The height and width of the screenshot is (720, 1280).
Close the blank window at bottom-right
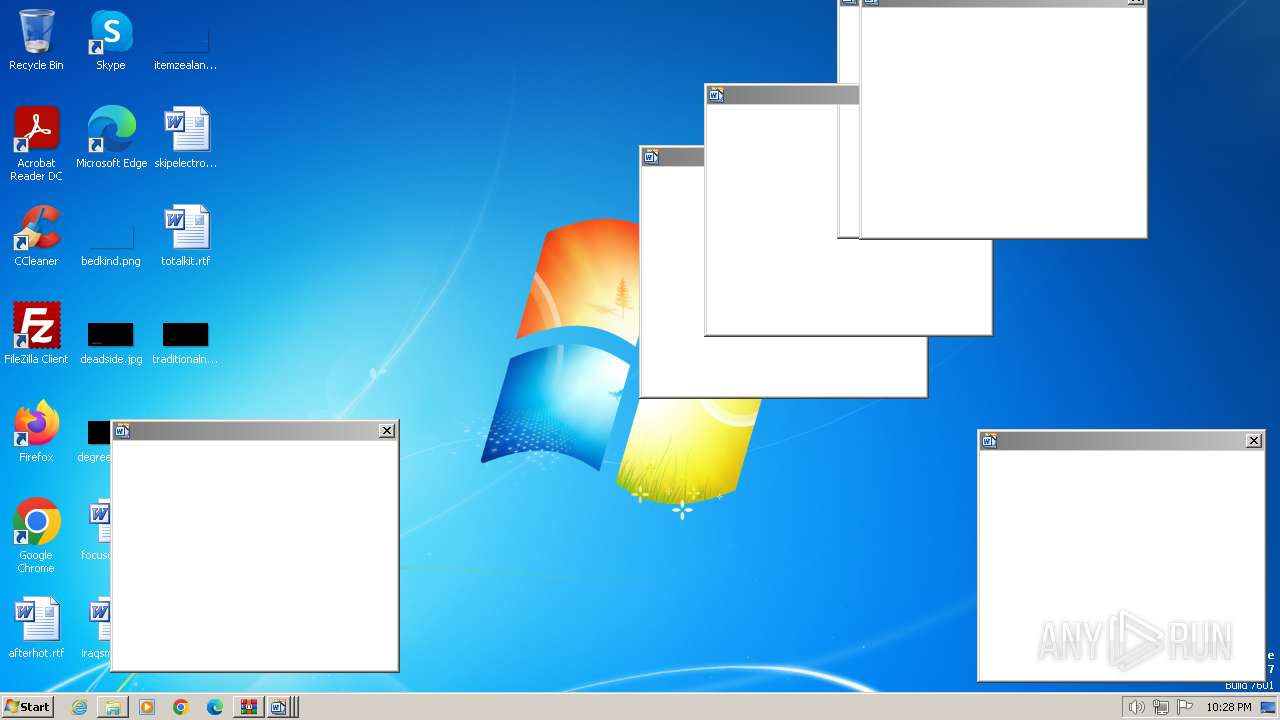(x=1254, y=441)
